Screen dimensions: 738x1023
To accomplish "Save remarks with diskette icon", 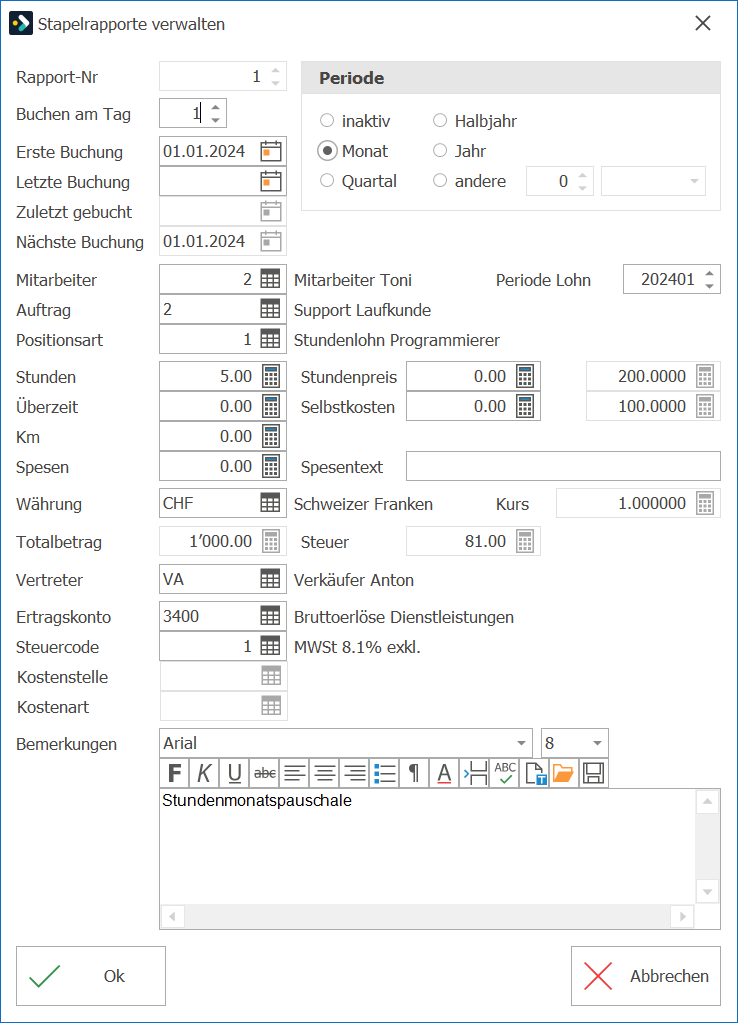I will point(593,773).
